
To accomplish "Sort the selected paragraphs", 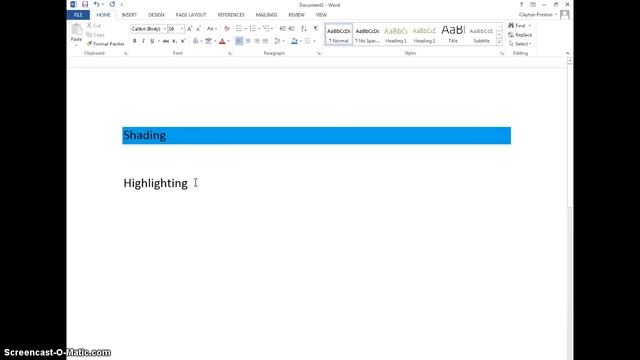I will coord(304,29).
